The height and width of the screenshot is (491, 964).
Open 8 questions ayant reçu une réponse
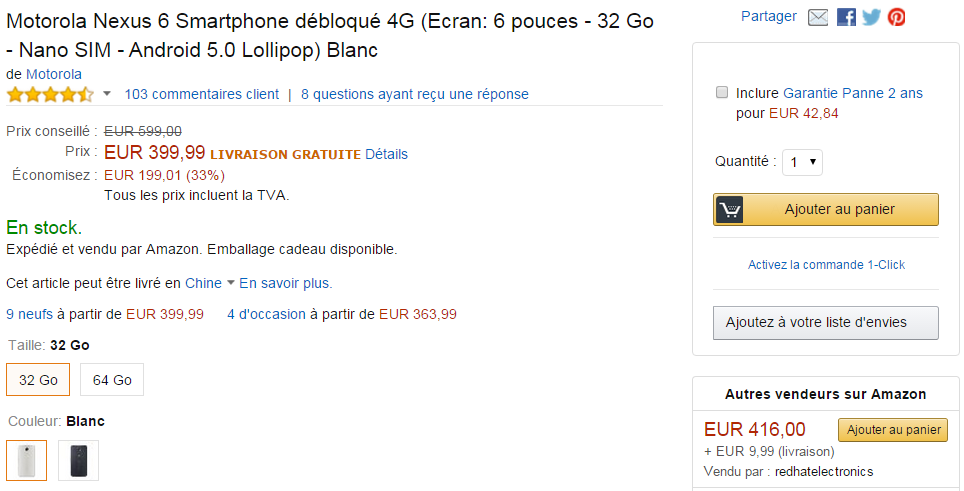coord(415,94)
